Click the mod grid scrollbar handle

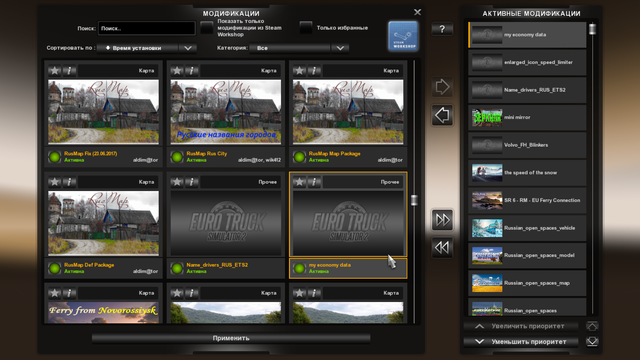click(414, 200)
